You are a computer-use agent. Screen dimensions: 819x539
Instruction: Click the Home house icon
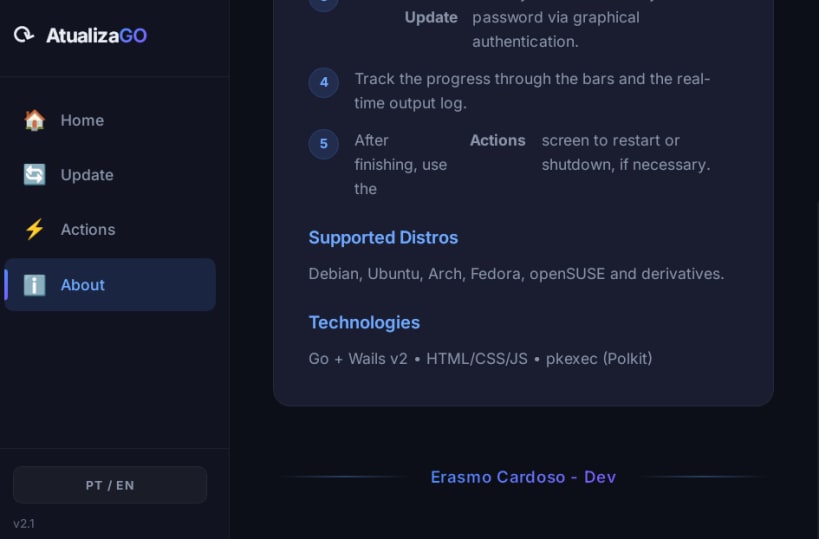[x=35, y=120]
